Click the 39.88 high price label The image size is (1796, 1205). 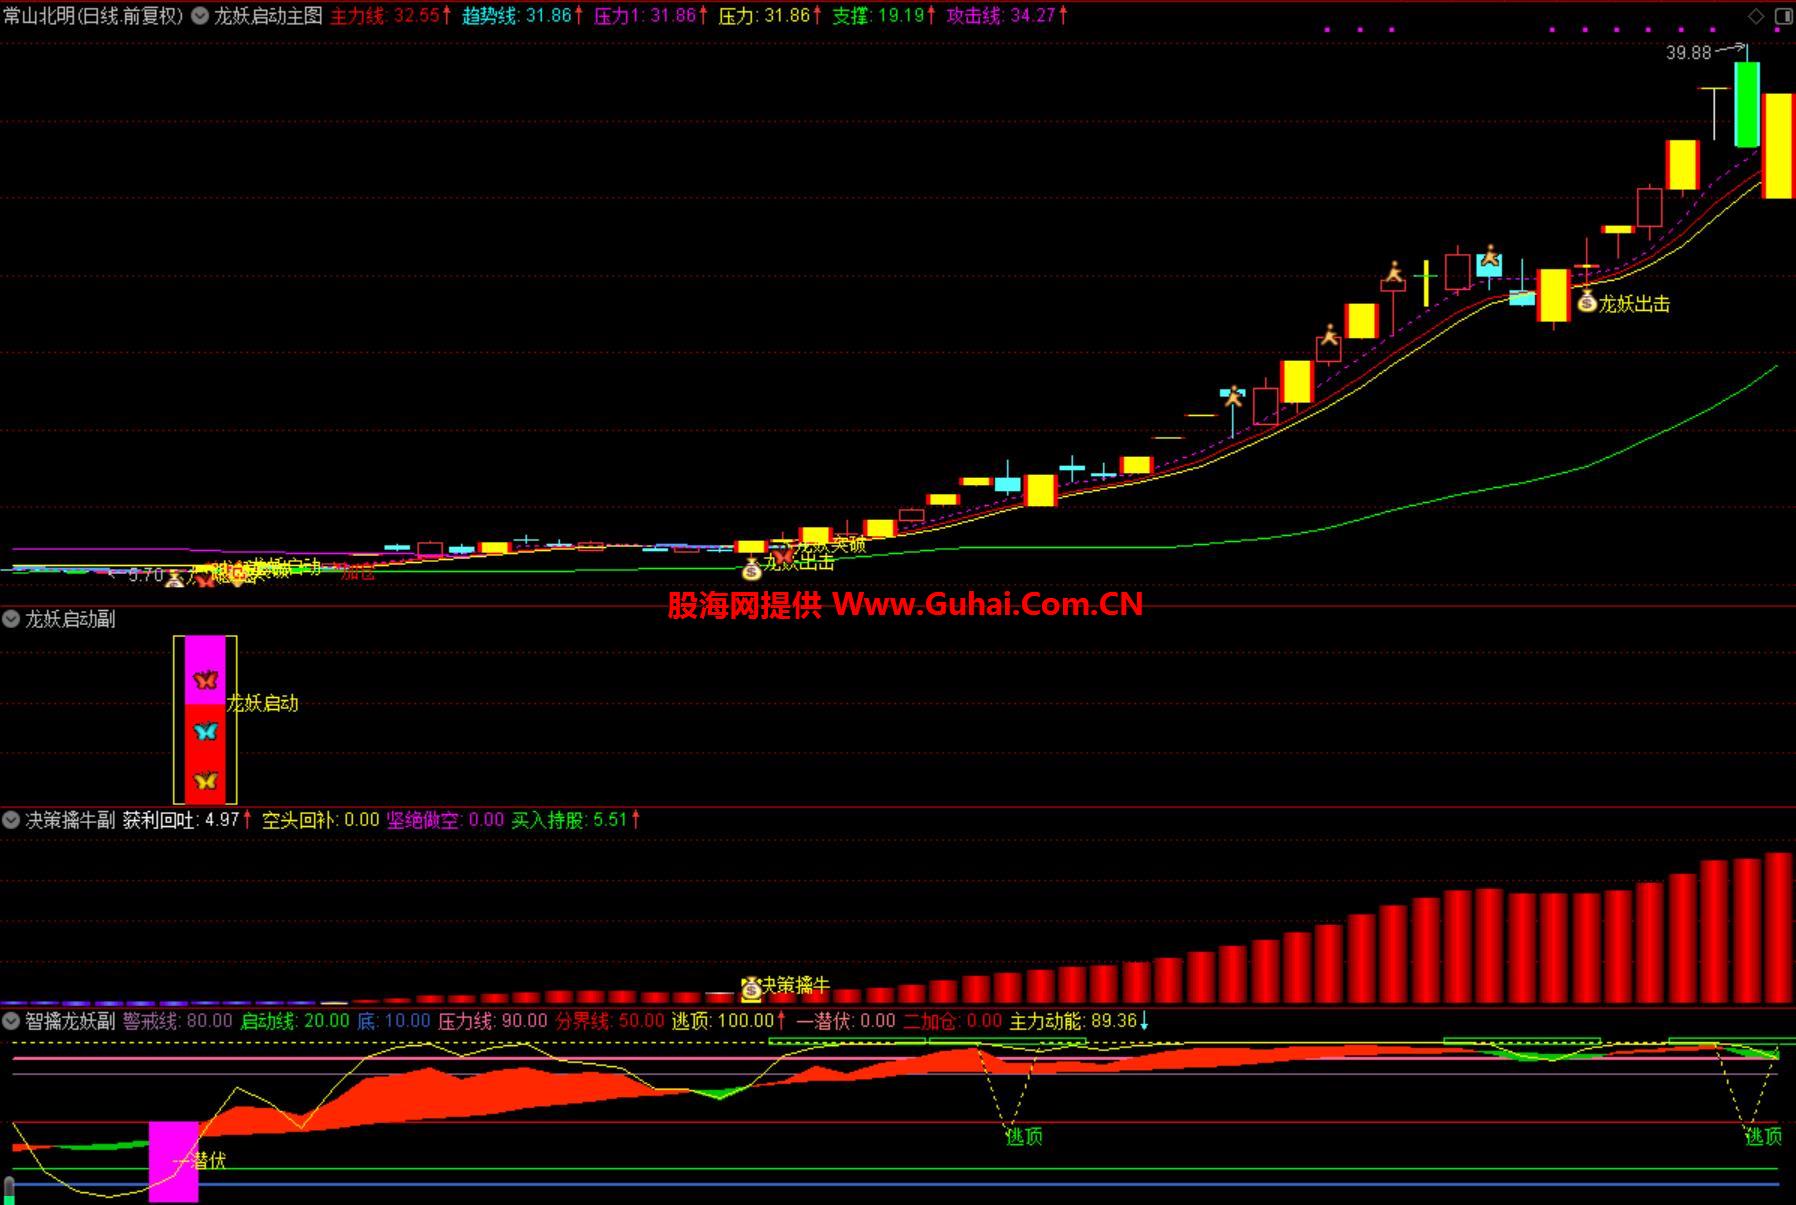pyautogui.click(x=1689, y=53)
